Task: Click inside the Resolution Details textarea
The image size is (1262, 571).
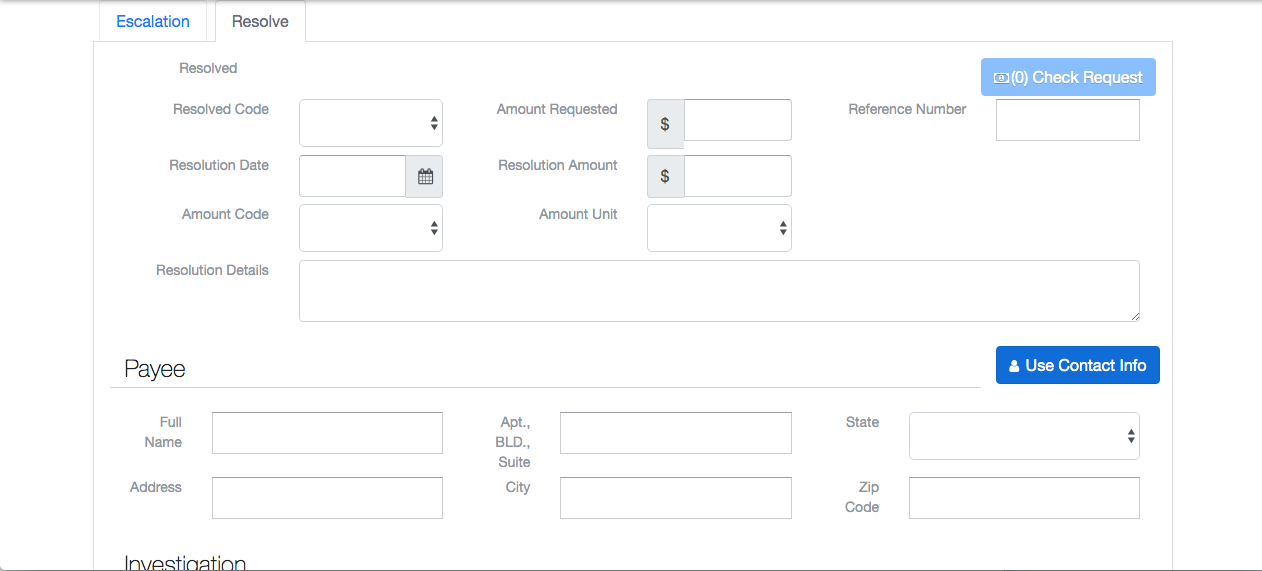Action: 719,291
